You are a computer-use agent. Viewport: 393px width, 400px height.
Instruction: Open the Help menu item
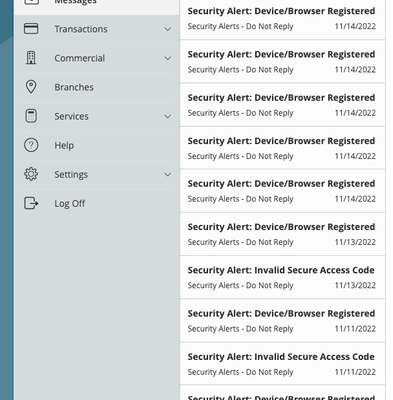click(97, 145)
